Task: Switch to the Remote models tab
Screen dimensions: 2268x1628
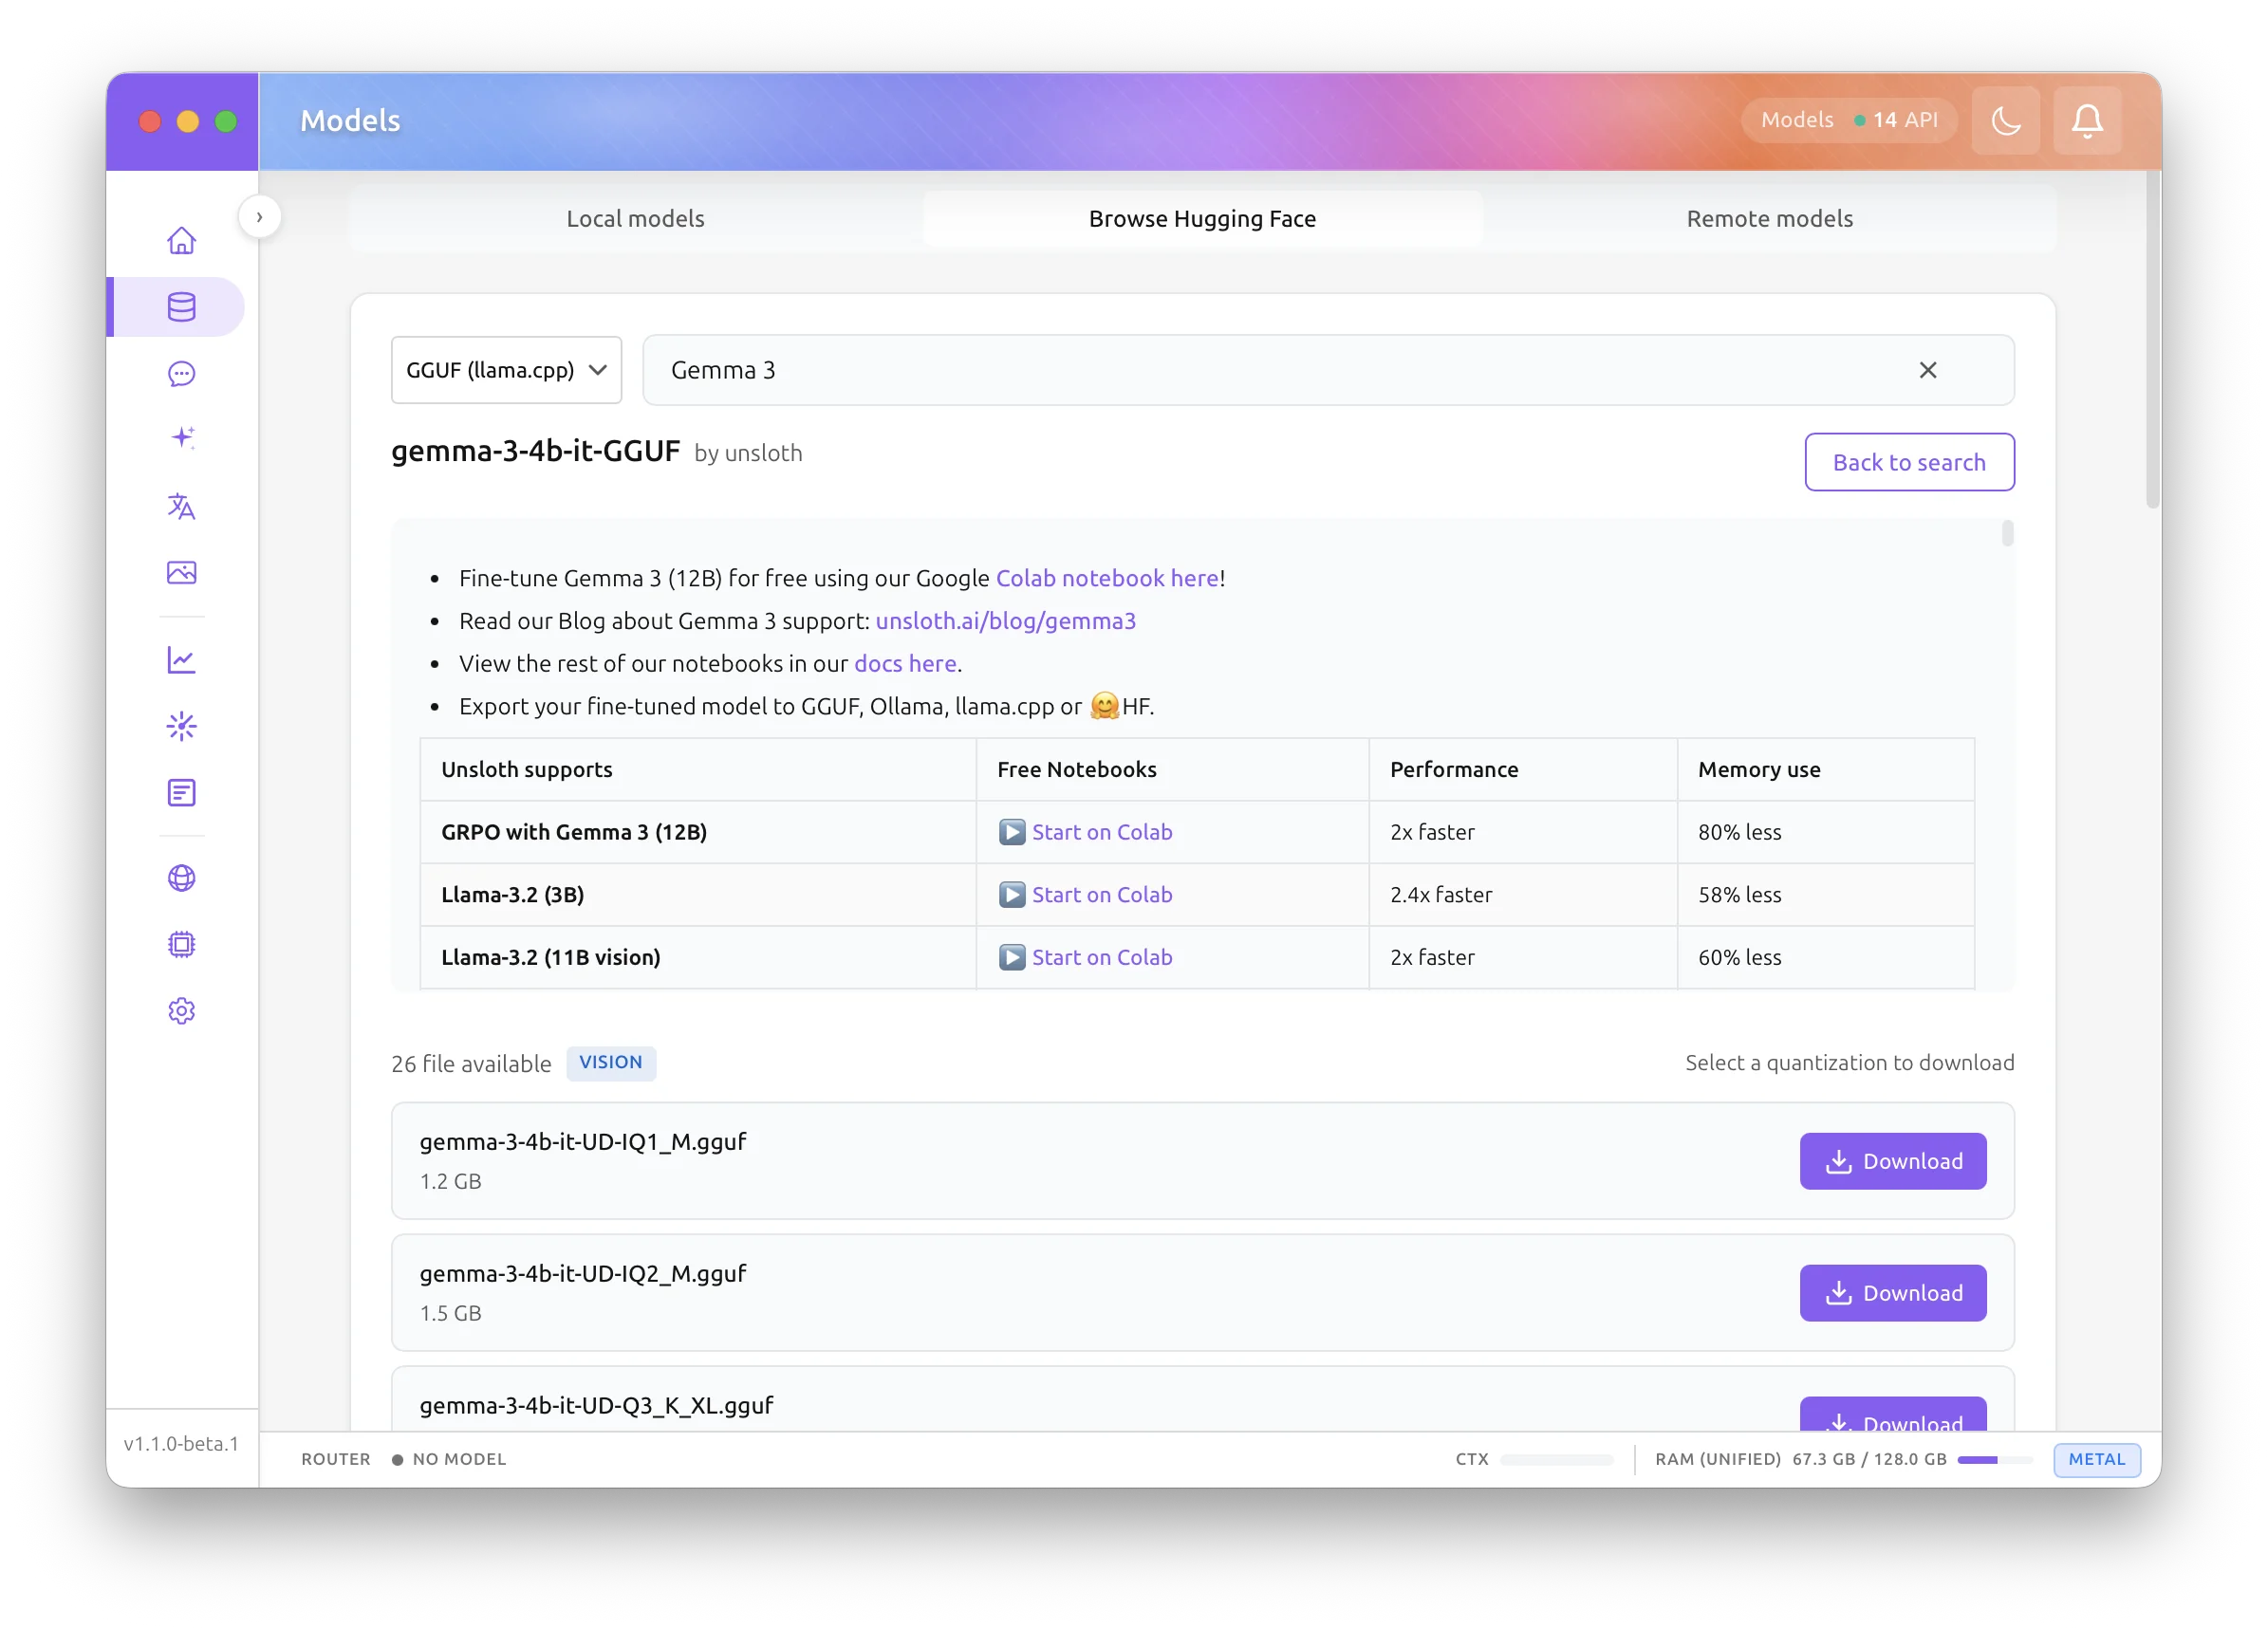Action: [x=1769, y=219]
